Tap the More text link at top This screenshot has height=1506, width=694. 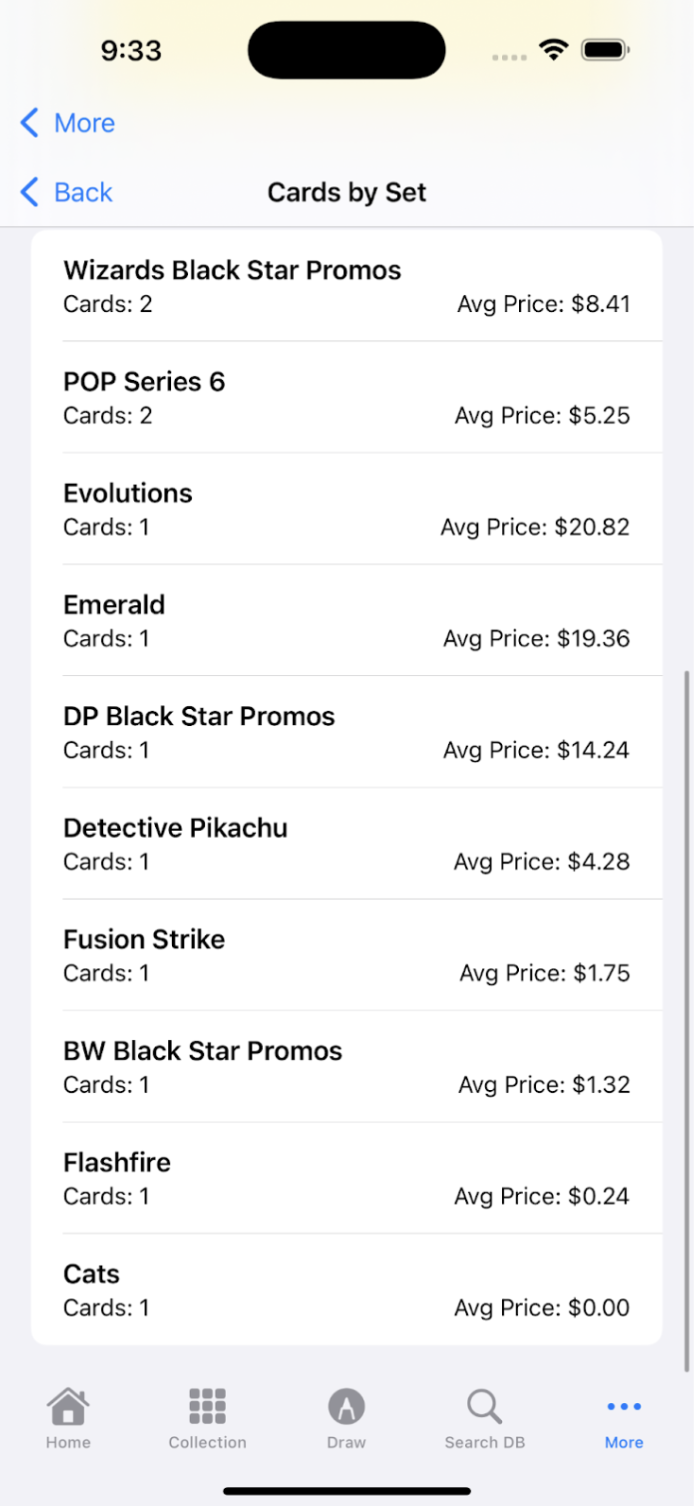click(x=84, y=123)
